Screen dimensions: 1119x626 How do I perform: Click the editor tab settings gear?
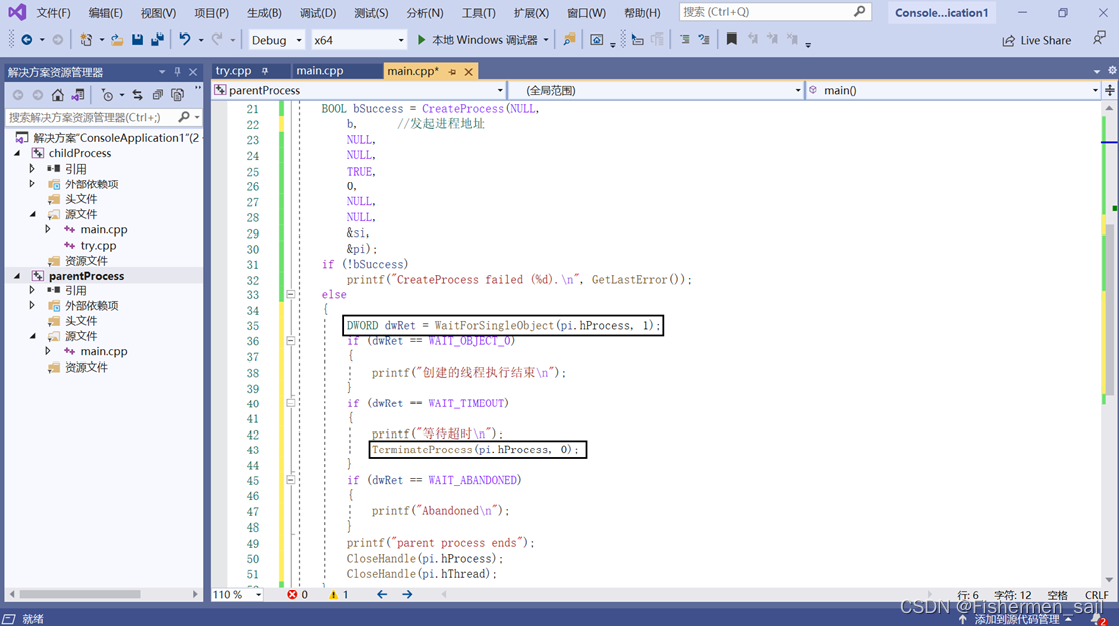1112,70
